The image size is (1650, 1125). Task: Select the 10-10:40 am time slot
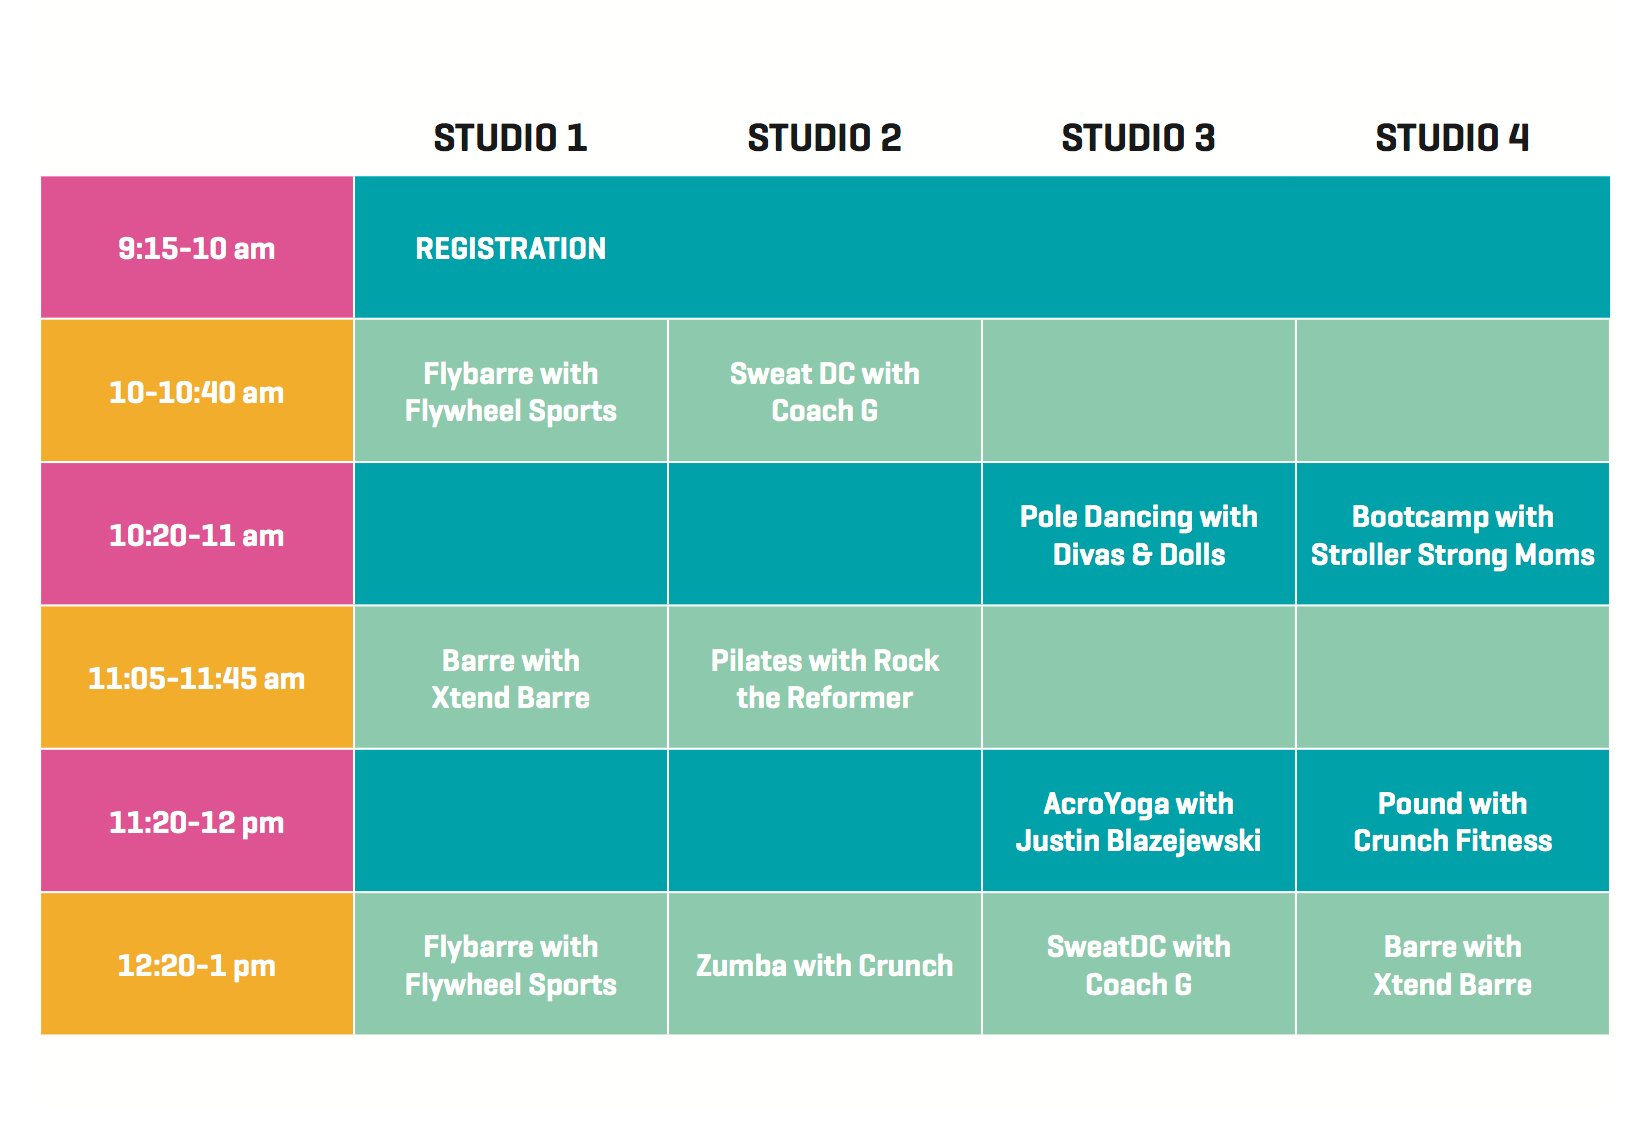197,391
